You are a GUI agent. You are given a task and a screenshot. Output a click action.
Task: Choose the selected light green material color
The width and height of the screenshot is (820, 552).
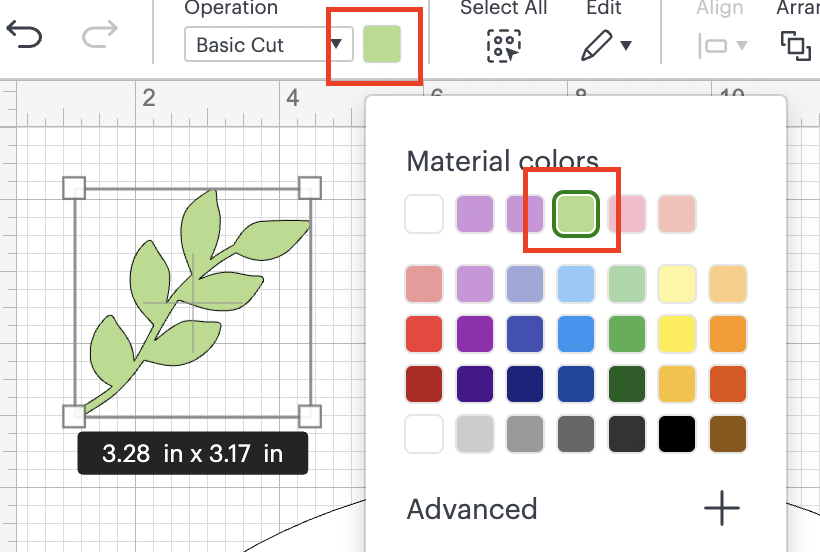tap(576, 214)
